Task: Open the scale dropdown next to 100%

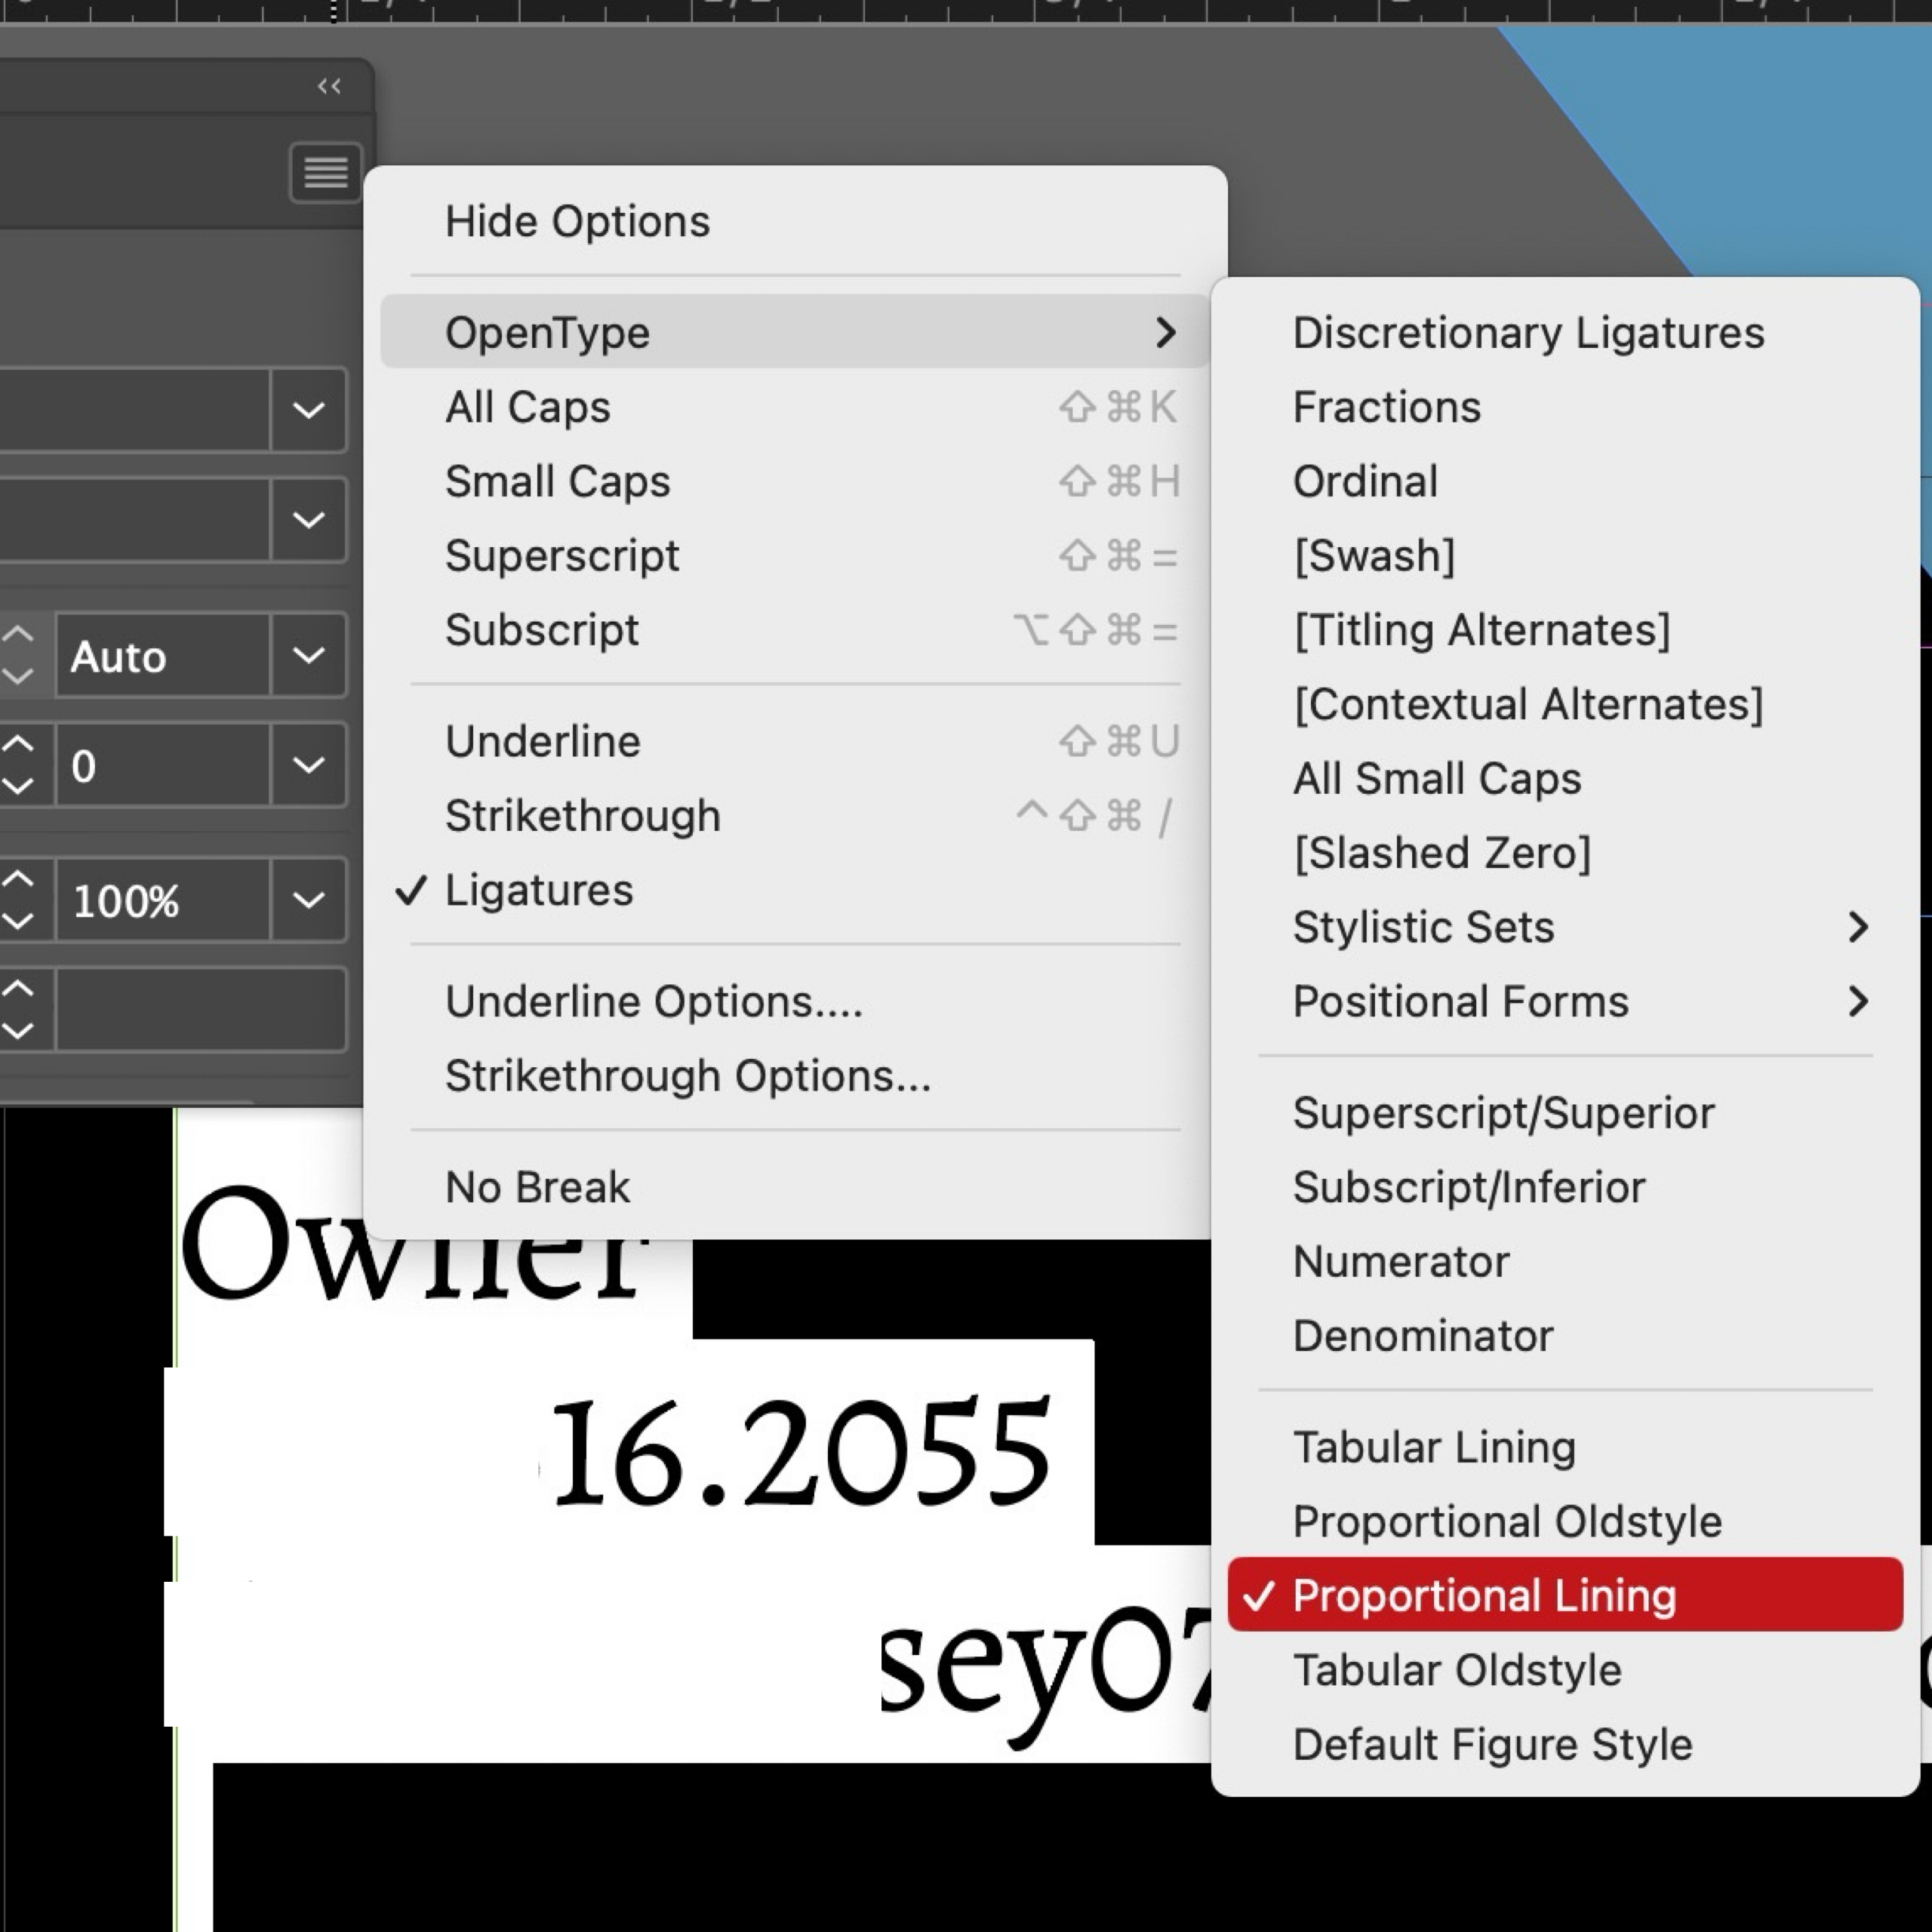Action: point(309,899)
